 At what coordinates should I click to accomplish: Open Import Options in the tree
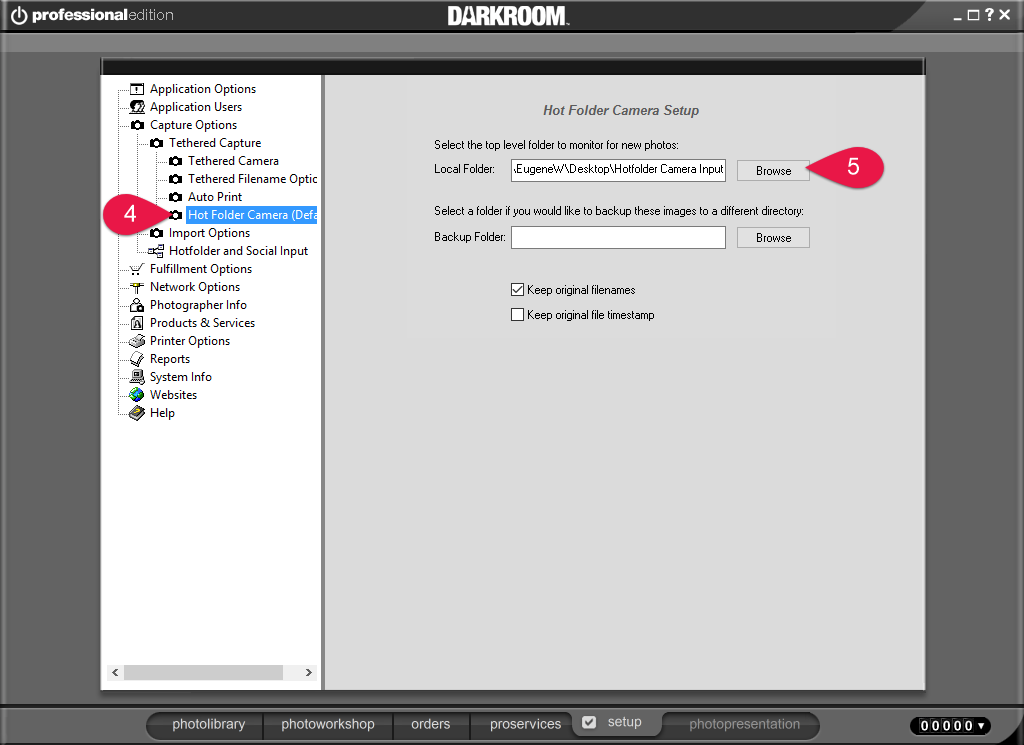pos(209,233)
